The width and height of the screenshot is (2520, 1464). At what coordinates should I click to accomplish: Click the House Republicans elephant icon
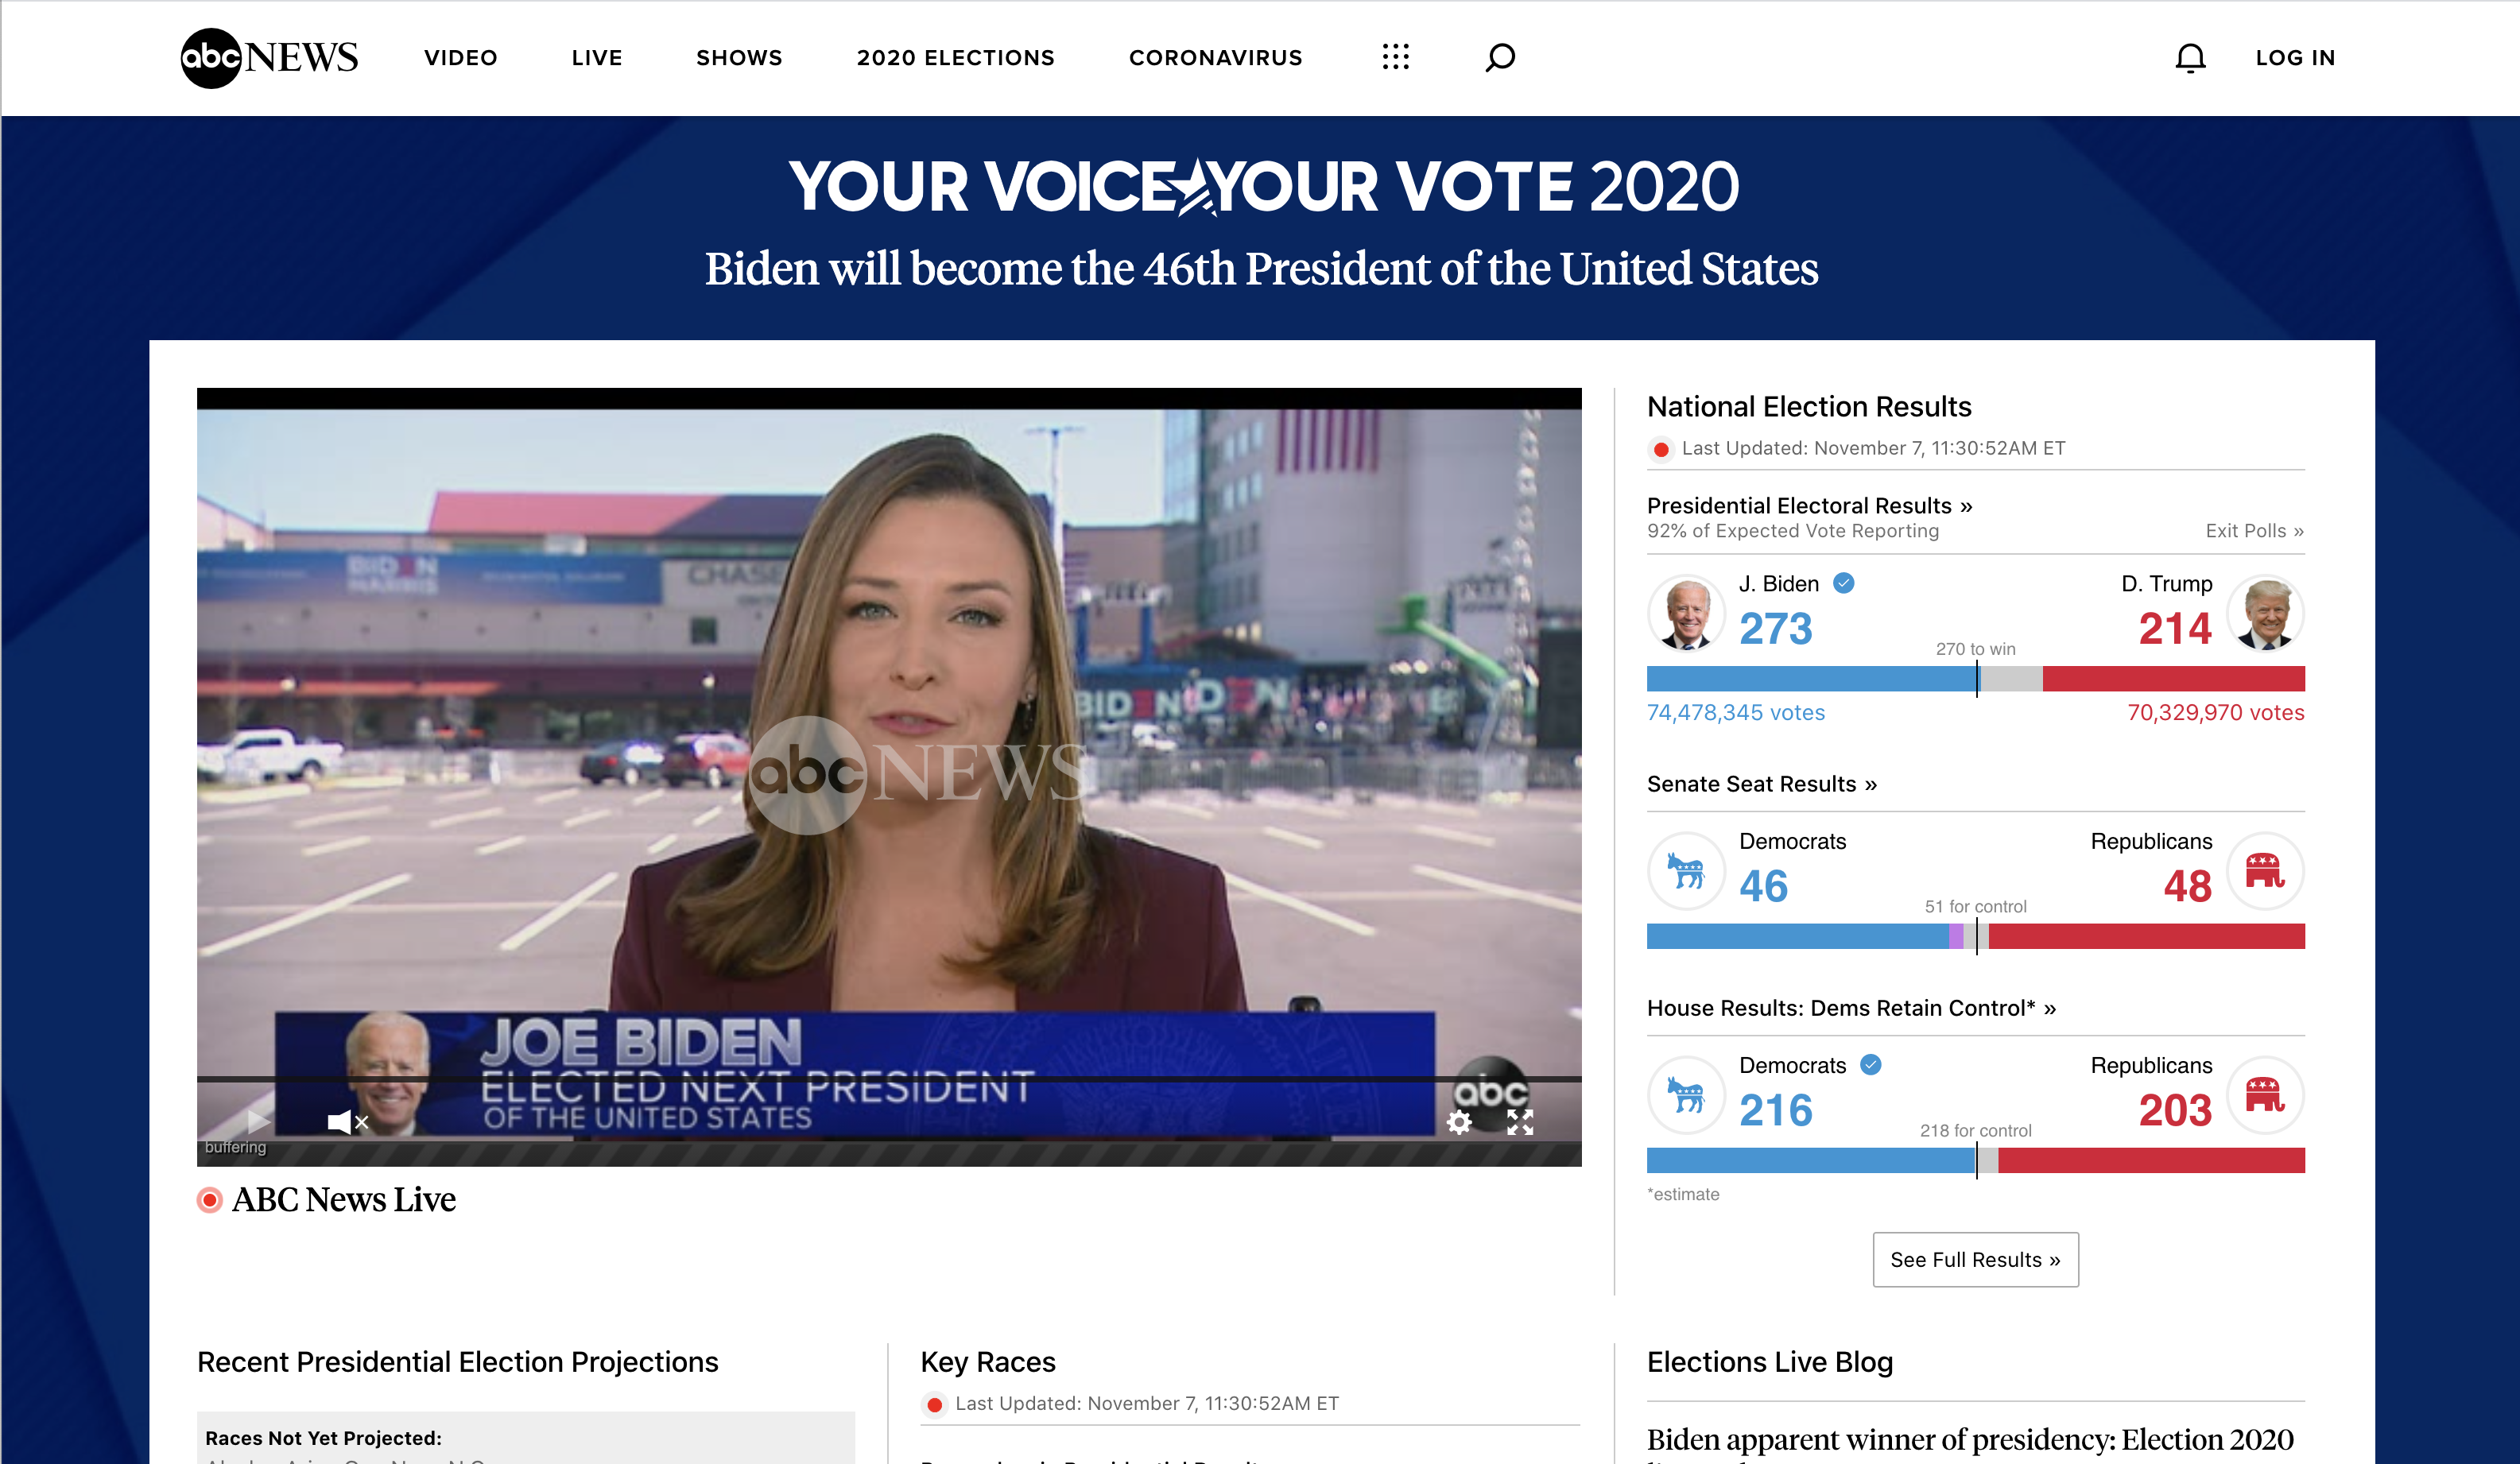[x=2265, y=1095]
